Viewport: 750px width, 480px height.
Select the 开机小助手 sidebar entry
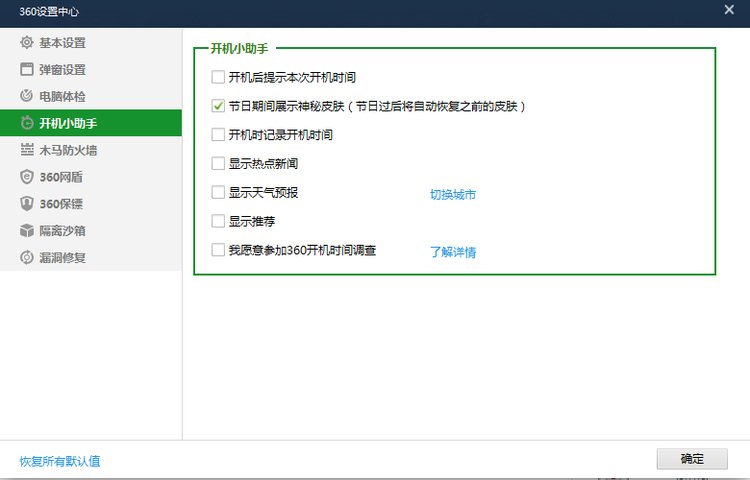click(91, 123)
